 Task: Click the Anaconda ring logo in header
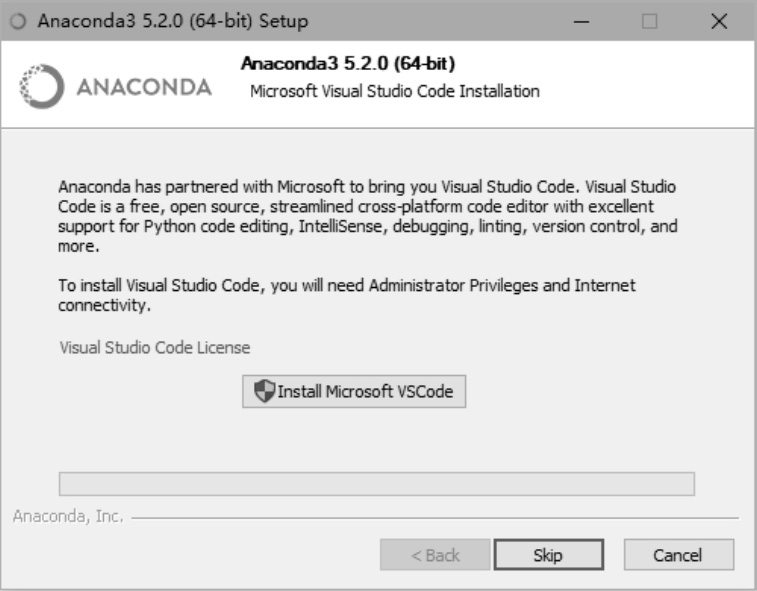[40, 84]
